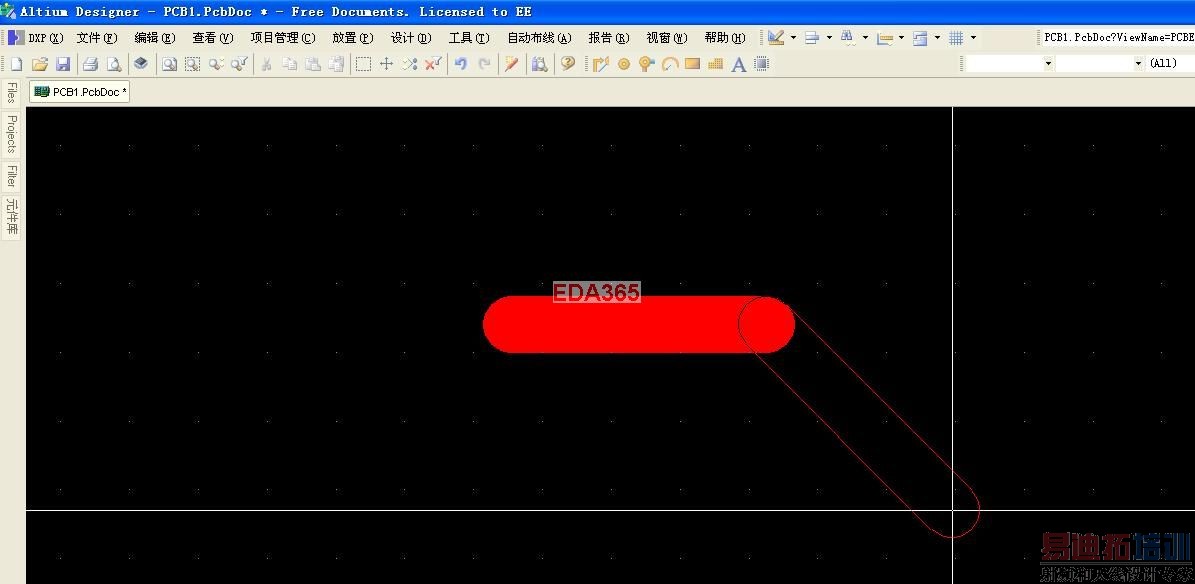
Task: Open the Filter side panel
Action: click(11, 175)
